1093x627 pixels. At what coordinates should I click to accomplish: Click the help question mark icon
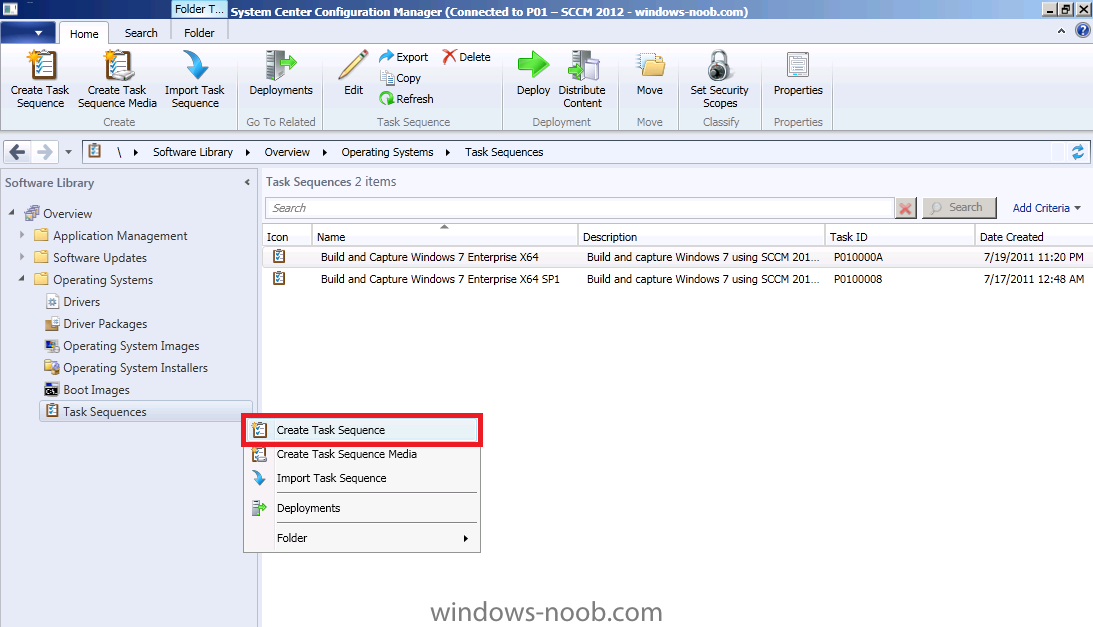click(x=1083, y=31)
